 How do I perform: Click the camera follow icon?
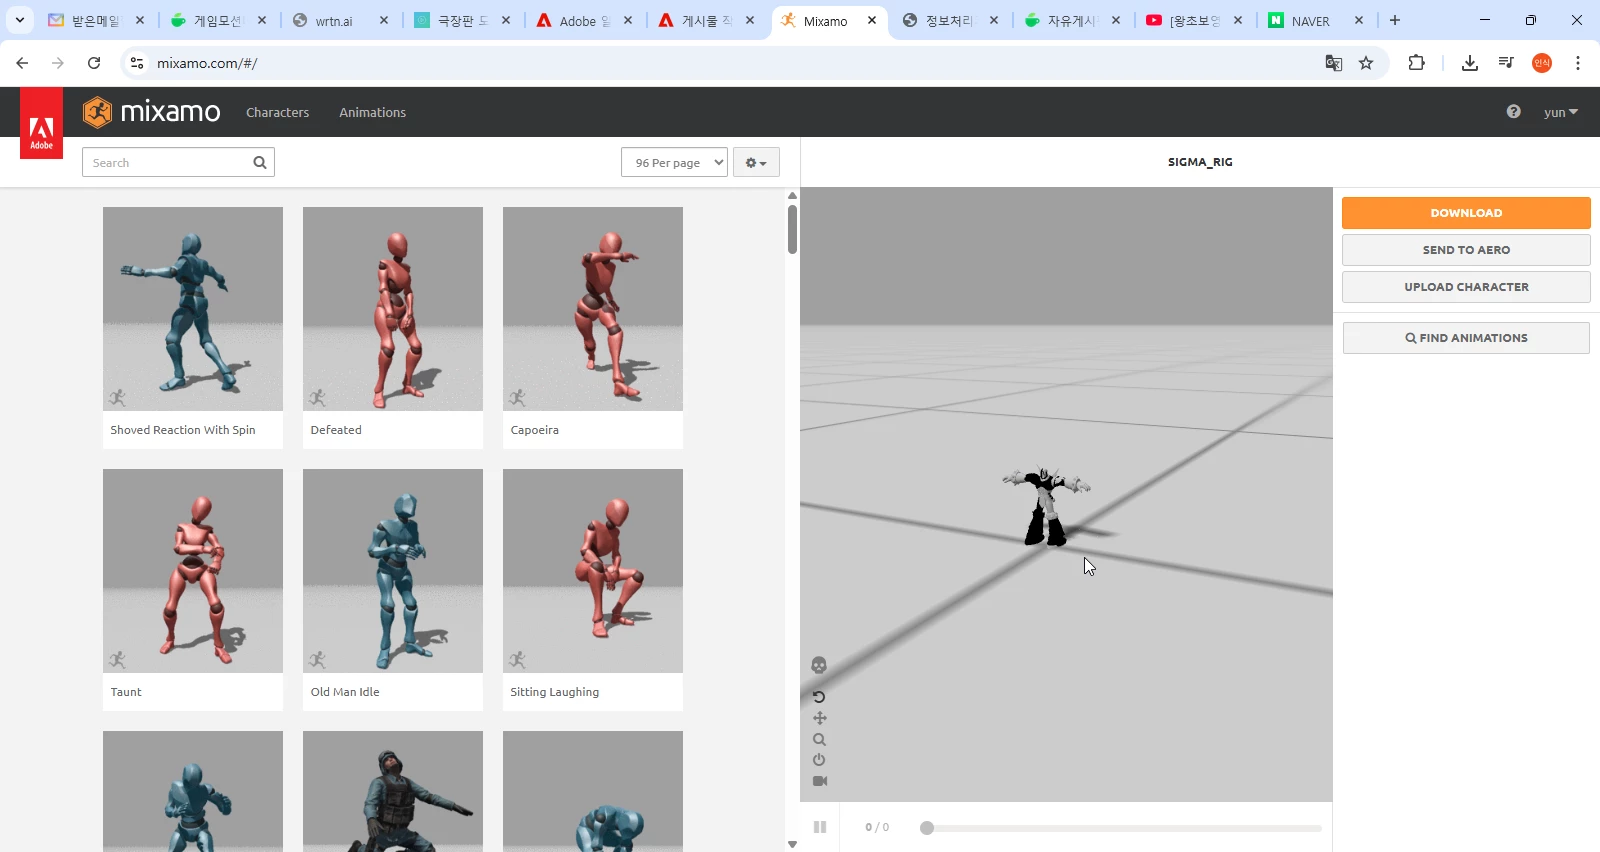(820, 781)
